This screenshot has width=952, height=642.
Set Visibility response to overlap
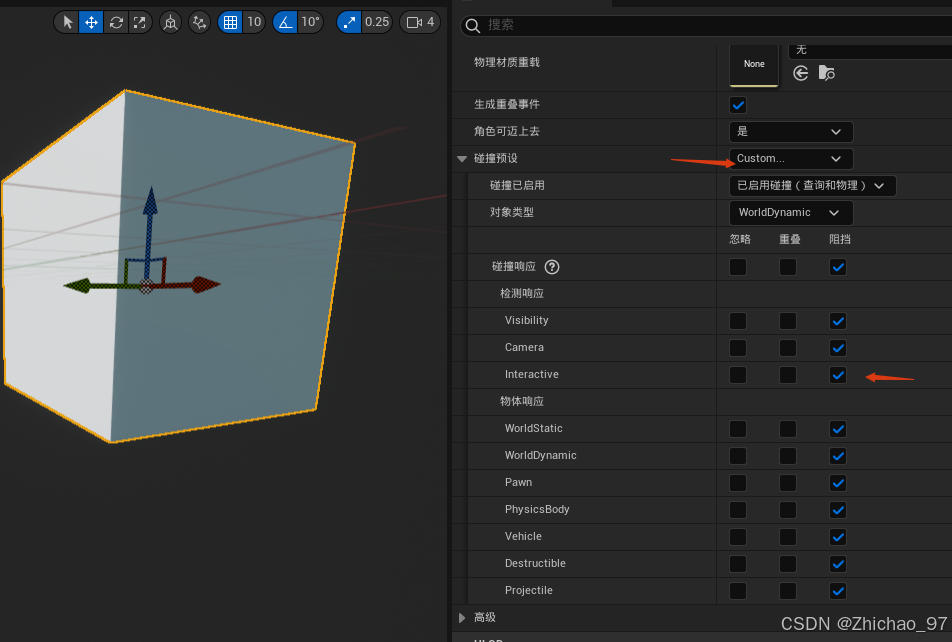tap(788, 321)
